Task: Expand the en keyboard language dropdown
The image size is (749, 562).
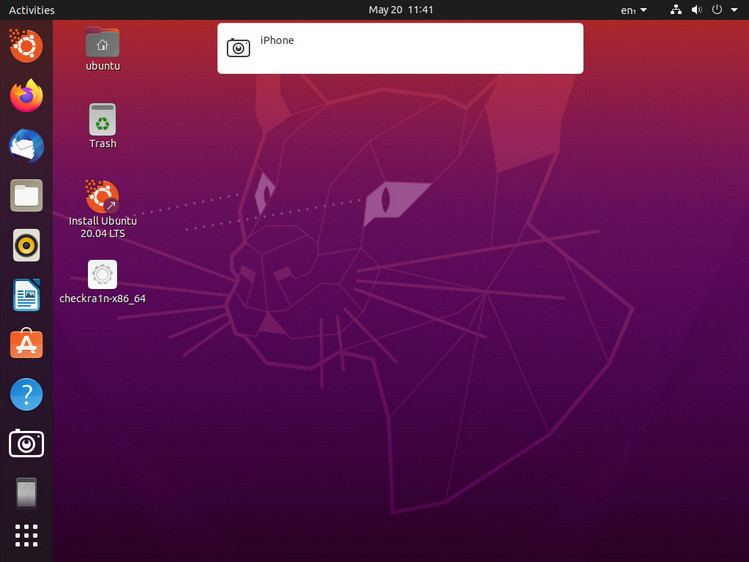Action: coord(634,10)
